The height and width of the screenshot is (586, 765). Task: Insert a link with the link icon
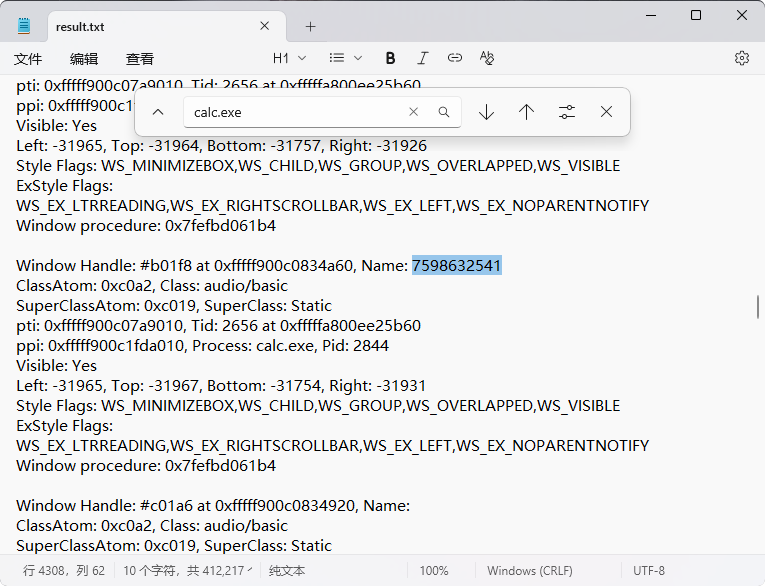tap(455, 59)
